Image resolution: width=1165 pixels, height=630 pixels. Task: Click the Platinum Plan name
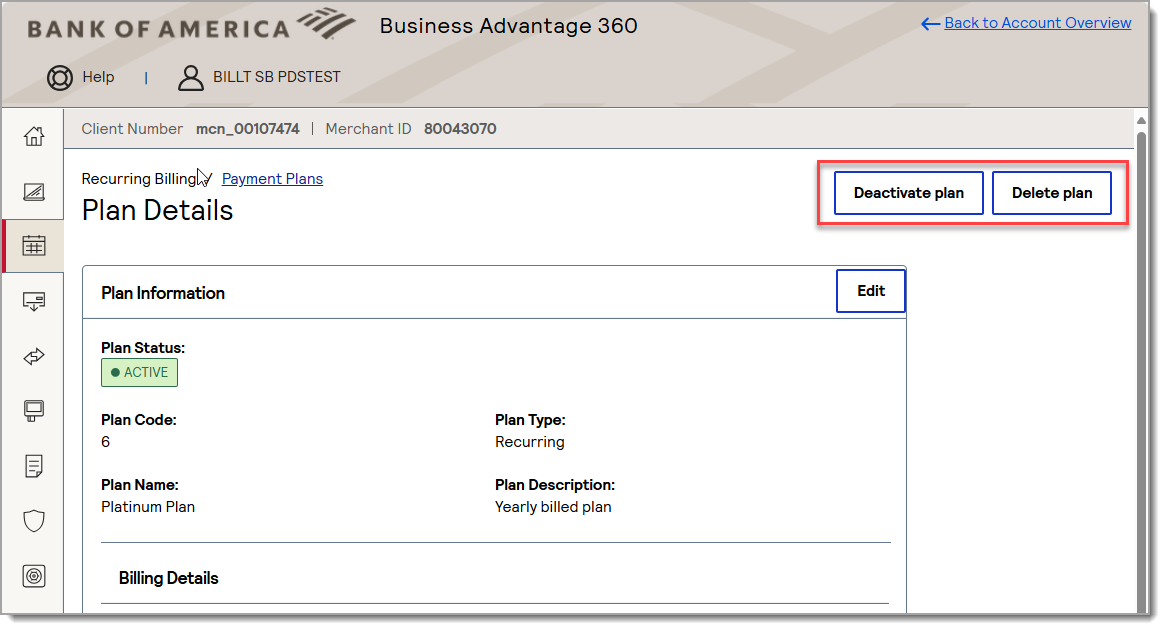(x=148, y=507)
